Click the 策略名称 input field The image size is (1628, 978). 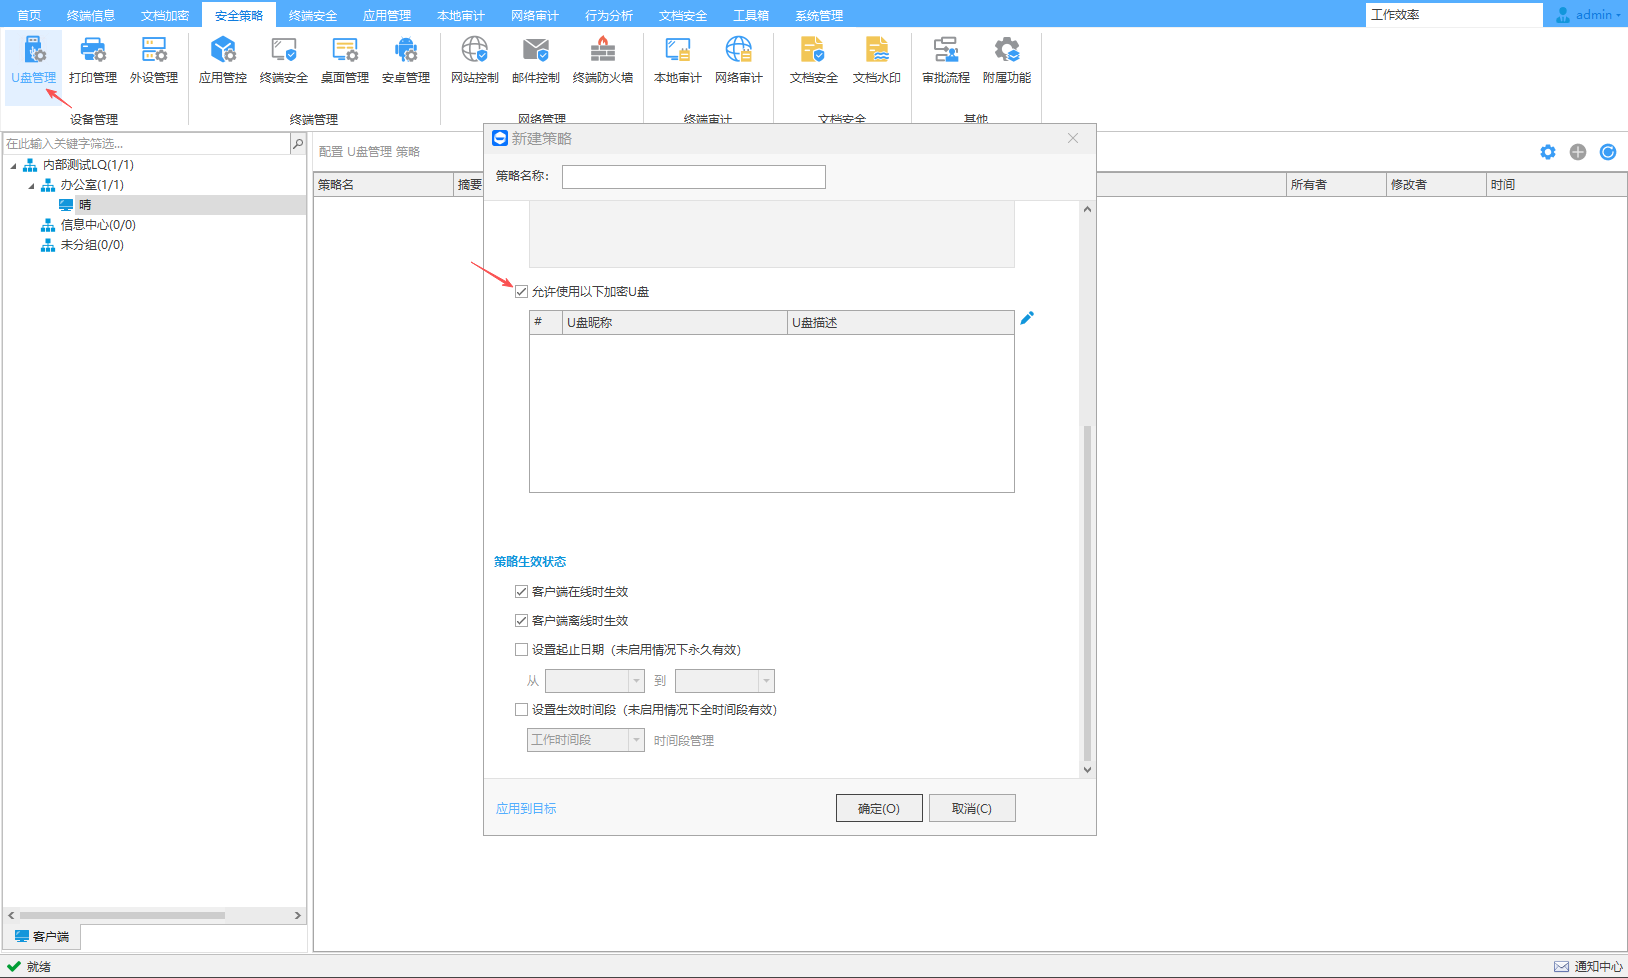[x=693, y=177]
